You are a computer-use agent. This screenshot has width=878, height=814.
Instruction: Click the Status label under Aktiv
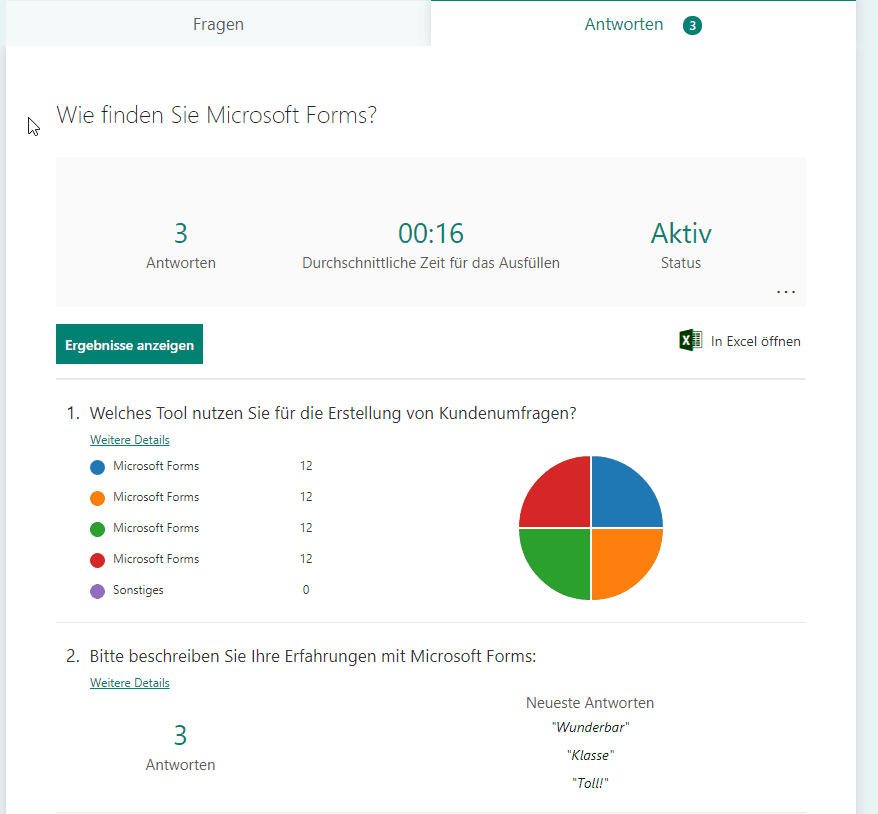(x=681, y=263)
